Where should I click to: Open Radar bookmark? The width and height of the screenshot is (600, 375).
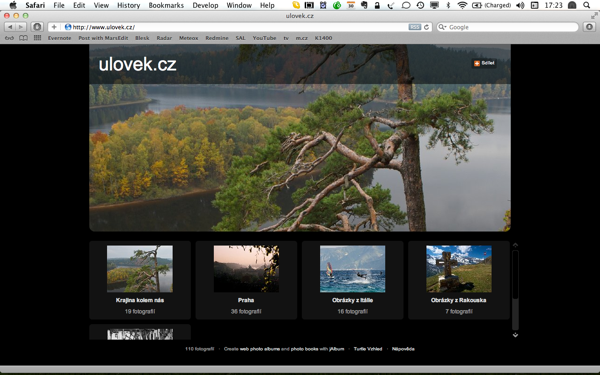point(164,38)
